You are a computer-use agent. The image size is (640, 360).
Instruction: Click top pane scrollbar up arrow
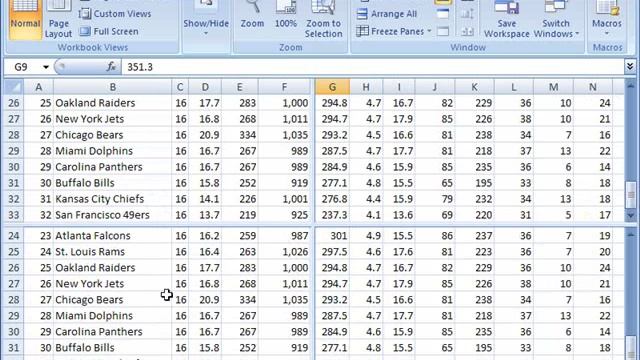coord(630,86)
